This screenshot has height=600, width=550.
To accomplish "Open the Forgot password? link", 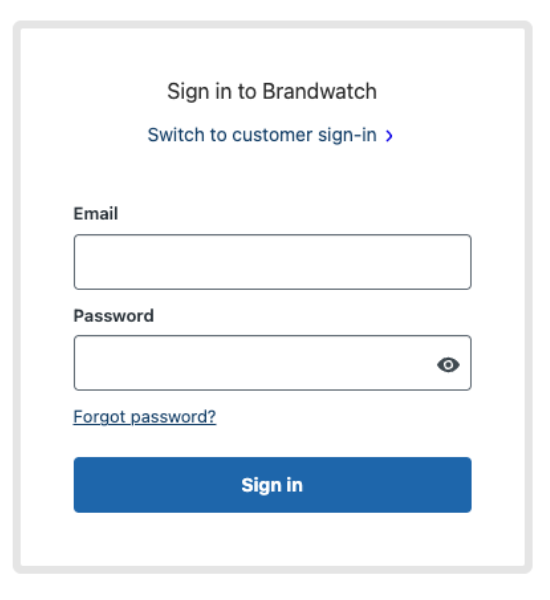I will (145, 417).
